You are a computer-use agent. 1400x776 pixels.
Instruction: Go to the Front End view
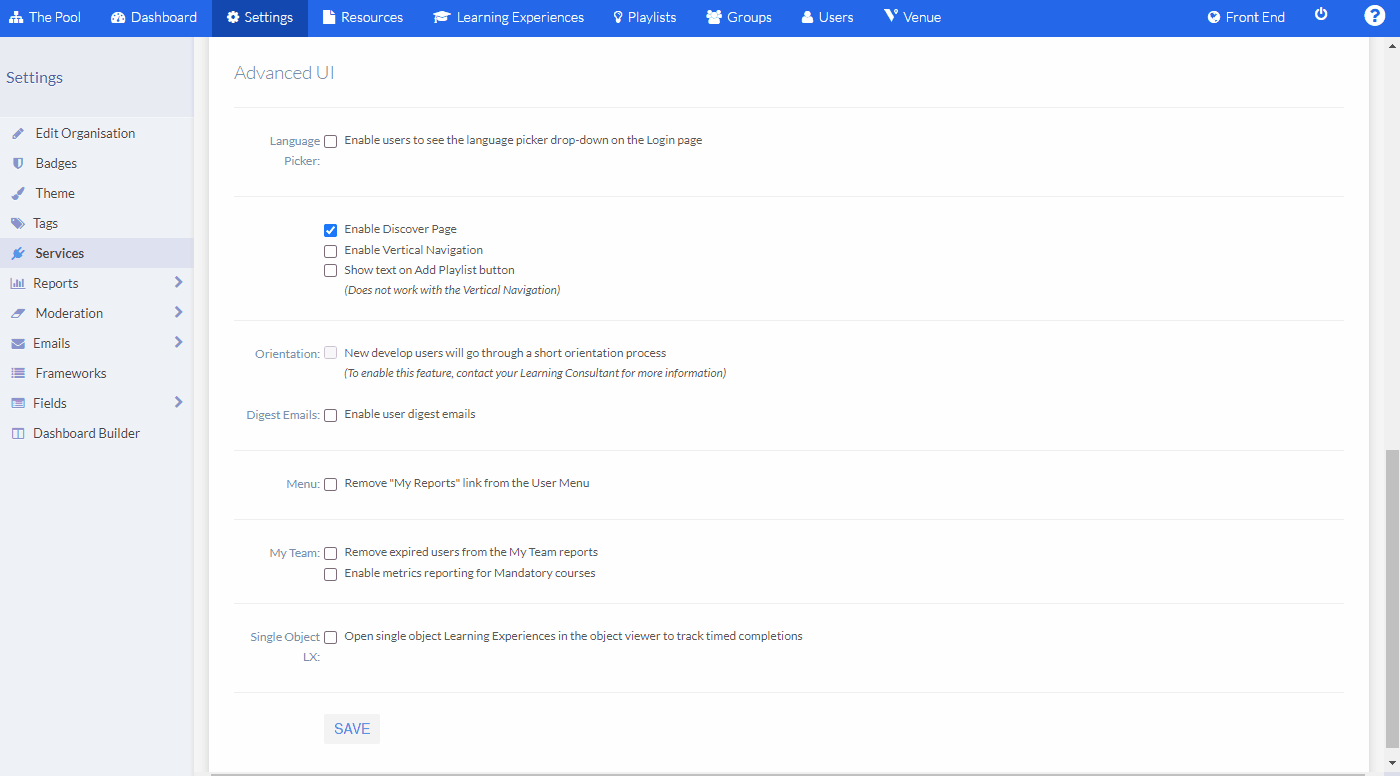click(x=1245, y=16)
